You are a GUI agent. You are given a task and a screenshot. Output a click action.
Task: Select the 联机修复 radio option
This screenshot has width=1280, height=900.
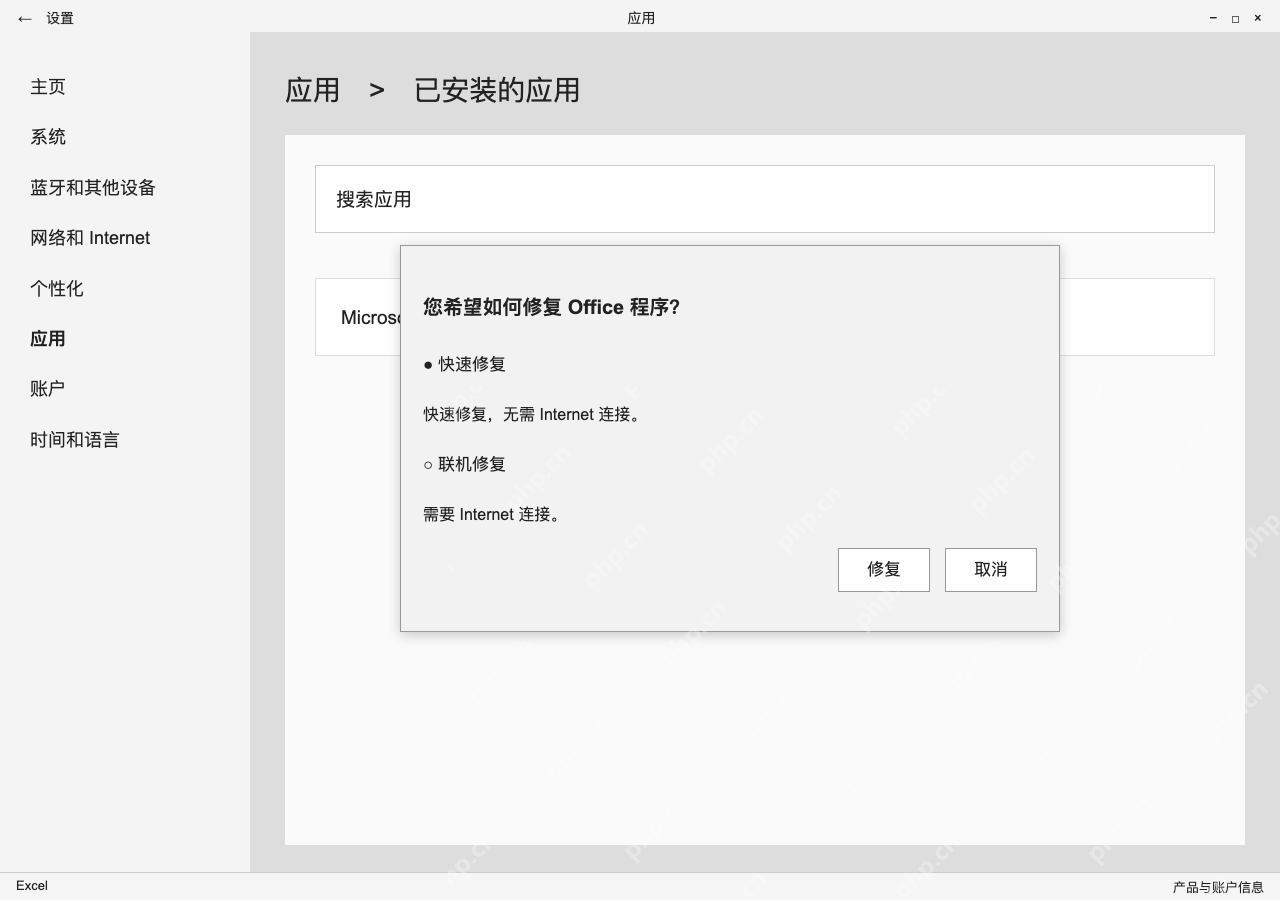pyautogui.click(x=464, y=464)
